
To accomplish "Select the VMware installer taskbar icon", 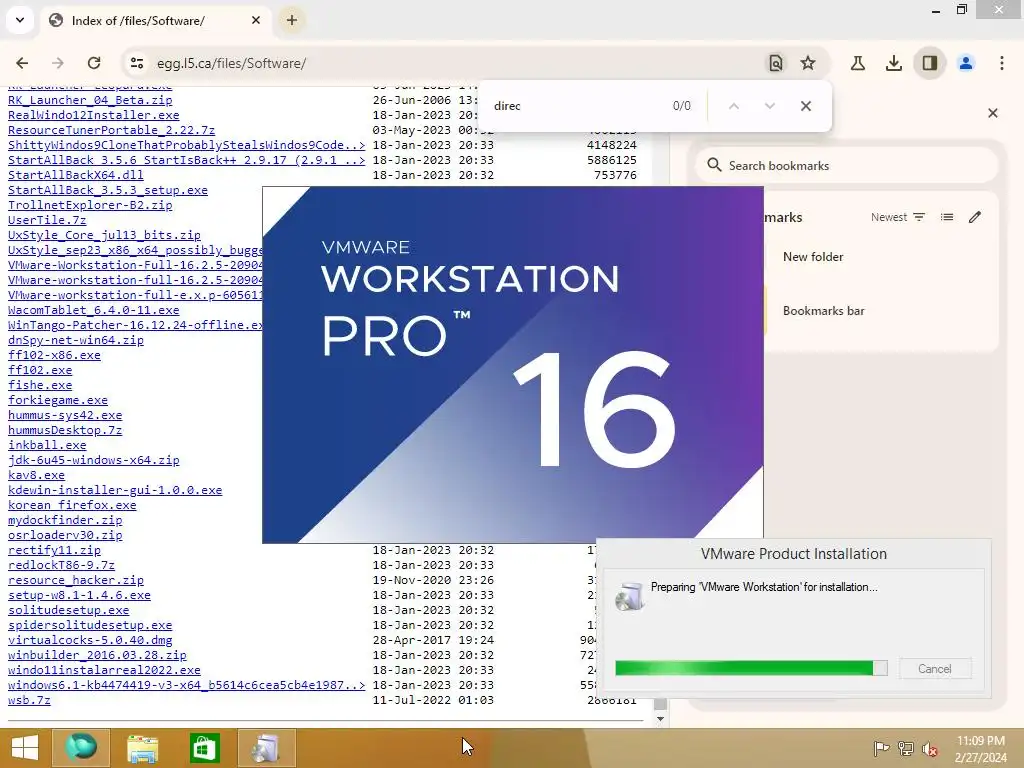I will [x=266, y=748].
